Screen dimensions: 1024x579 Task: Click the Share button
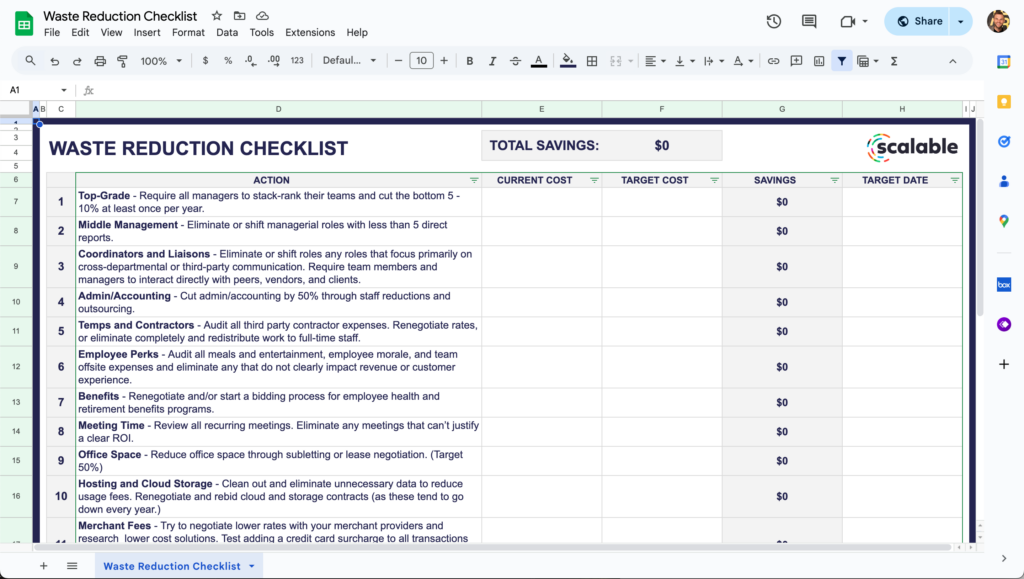coord(919,21)
